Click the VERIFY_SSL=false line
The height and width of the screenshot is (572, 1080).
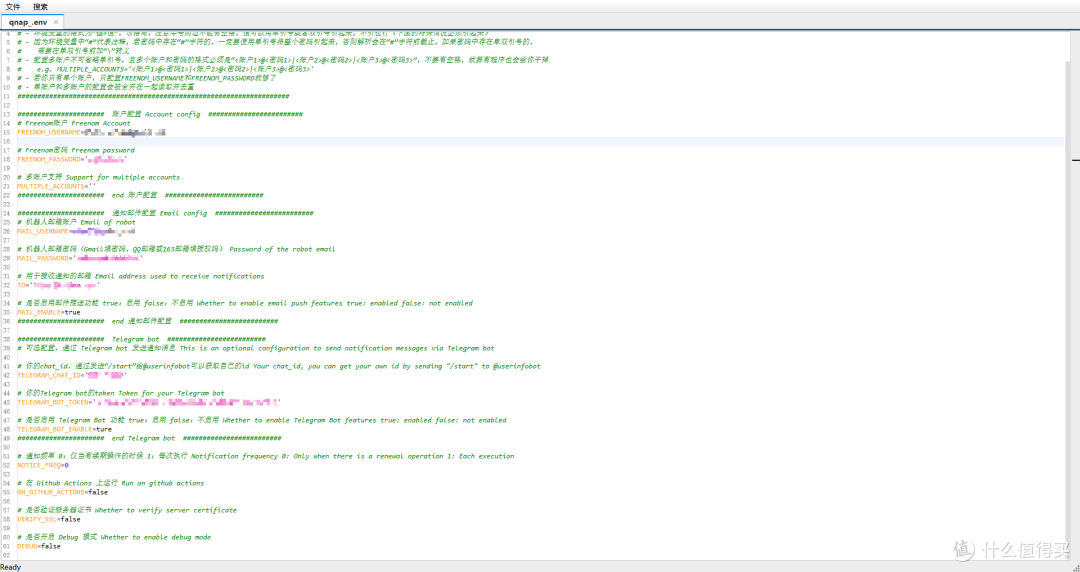coord(49,519)
